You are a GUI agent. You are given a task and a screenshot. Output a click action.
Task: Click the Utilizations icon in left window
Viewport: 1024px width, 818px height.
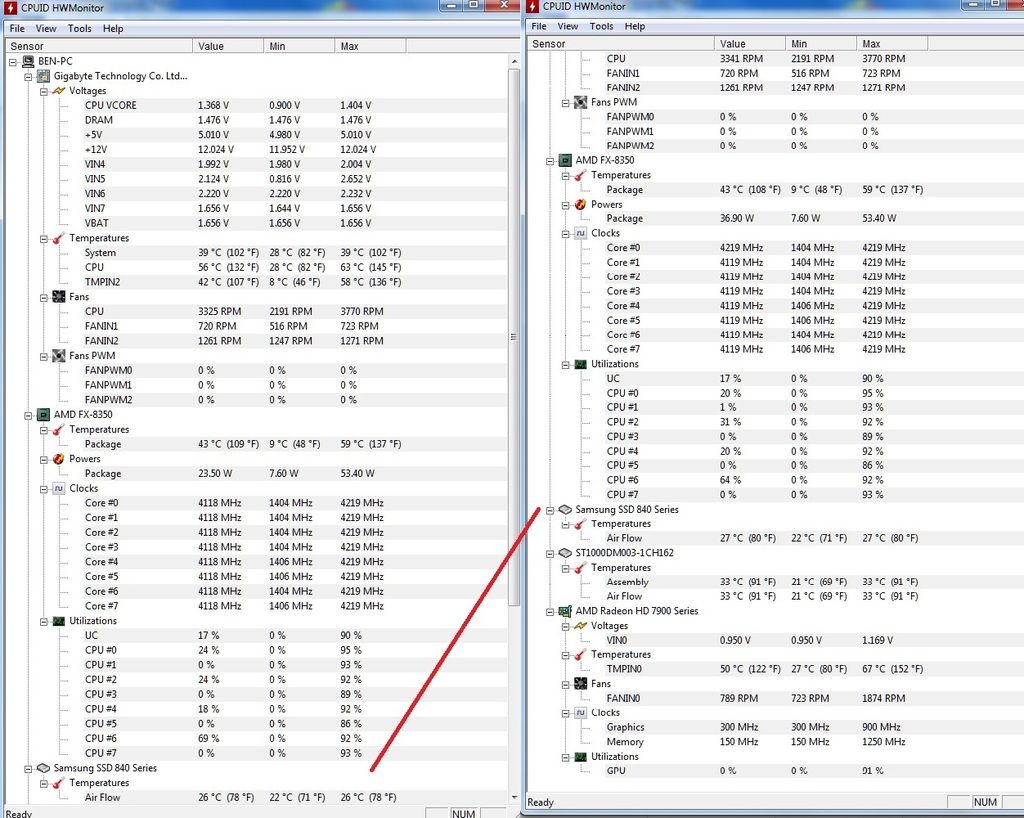pyautogui.click(x=59, y=621)
